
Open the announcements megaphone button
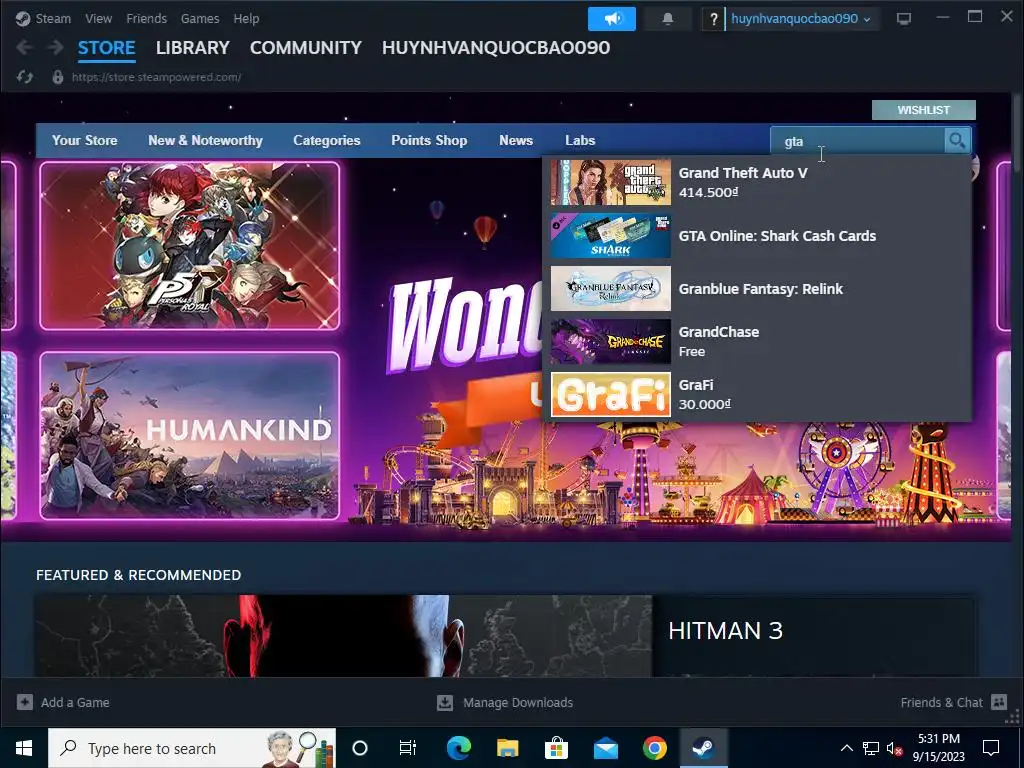611,19
